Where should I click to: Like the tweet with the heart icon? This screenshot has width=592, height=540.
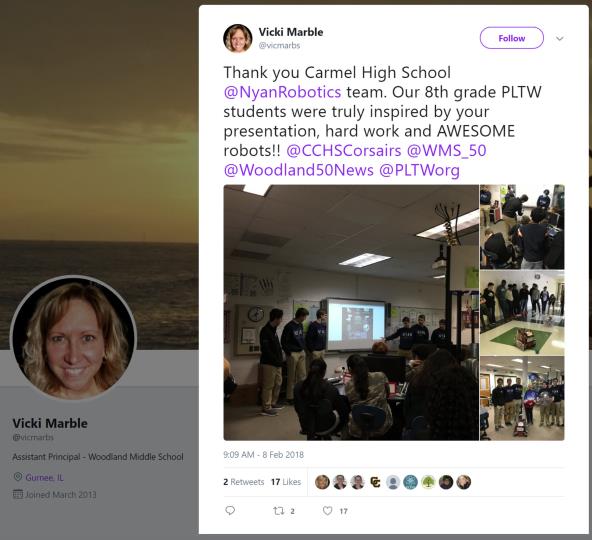tap(327, 511)
